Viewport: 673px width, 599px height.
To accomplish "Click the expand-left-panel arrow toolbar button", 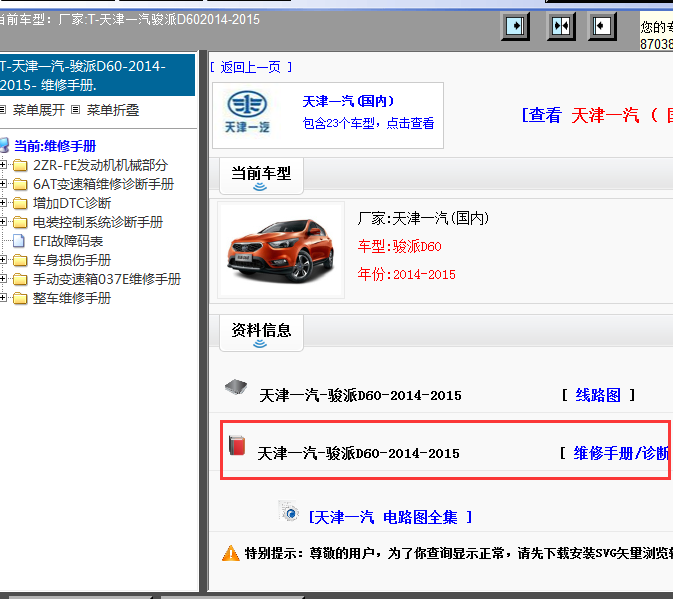I will point(602,26).
